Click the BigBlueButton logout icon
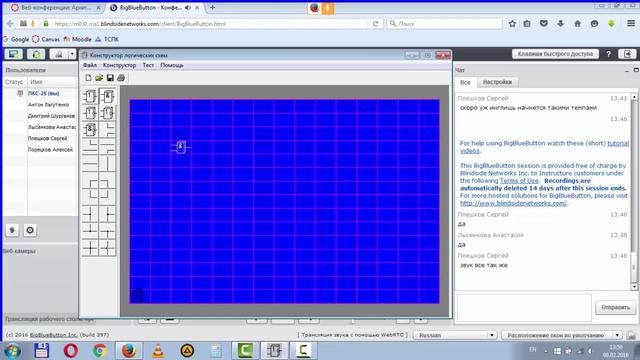This screenshot has width=640, height=360. coord(627,54)
